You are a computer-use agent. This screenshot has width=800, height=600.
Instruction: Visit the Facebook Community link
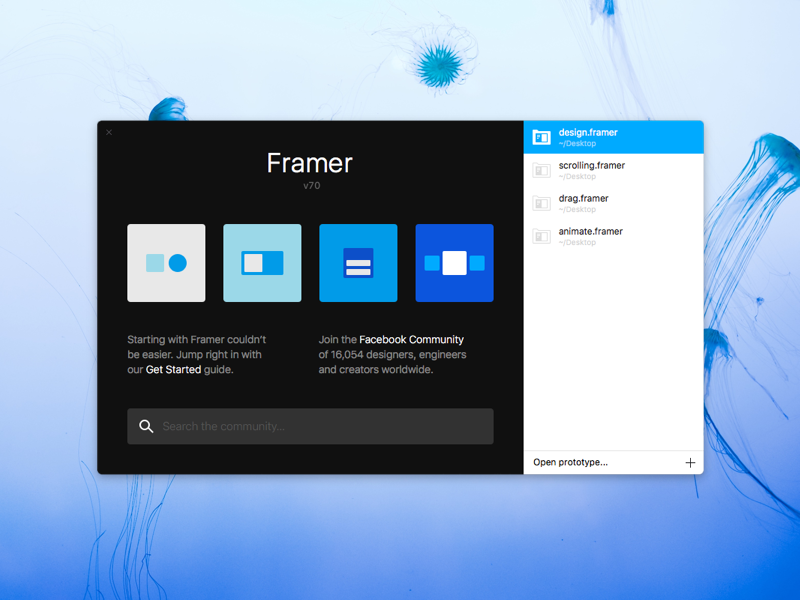[x=411, y=339]
